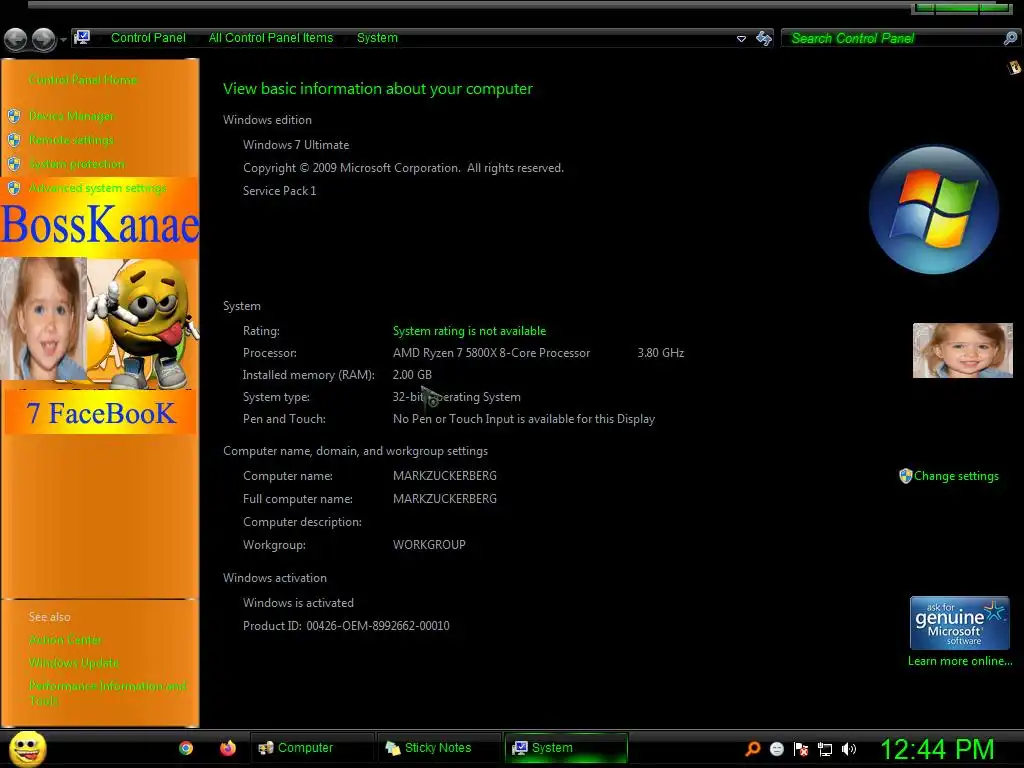Open System protection link
The image size is (1024, 768).
pos(76,164)
